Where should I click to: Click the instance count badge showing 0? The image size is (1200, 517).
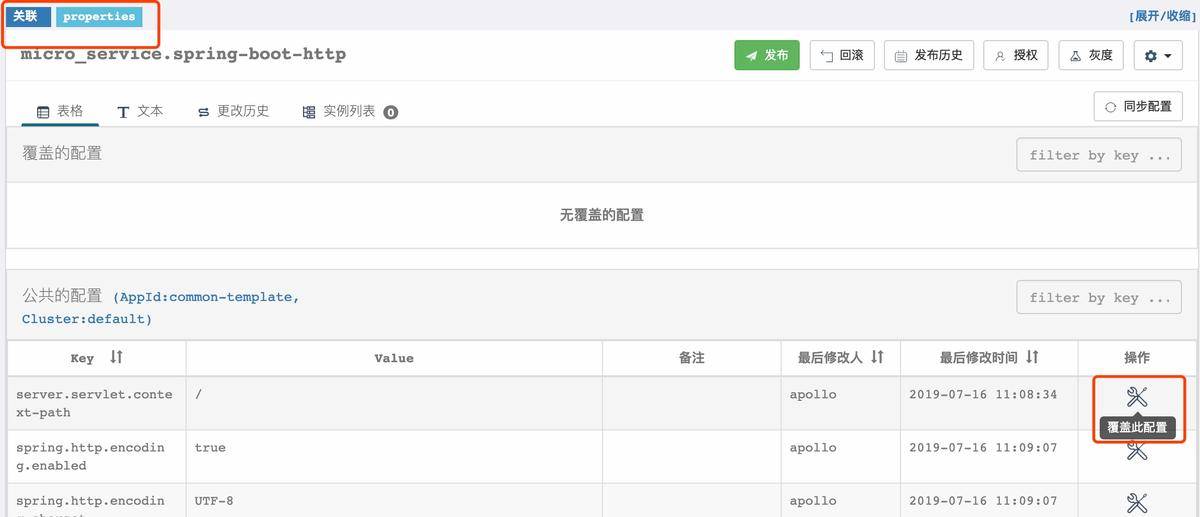(x=390, y=112)
